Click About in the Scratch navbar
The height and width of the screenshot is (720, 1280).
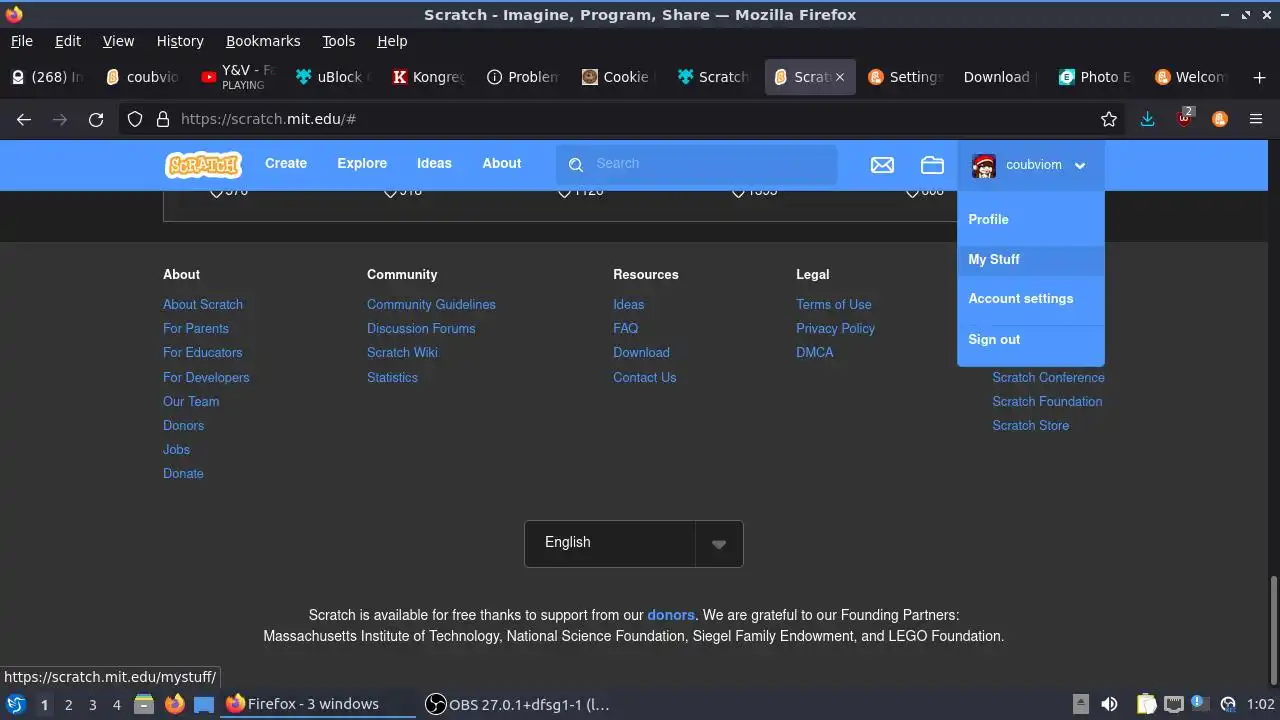click(502, 164)
